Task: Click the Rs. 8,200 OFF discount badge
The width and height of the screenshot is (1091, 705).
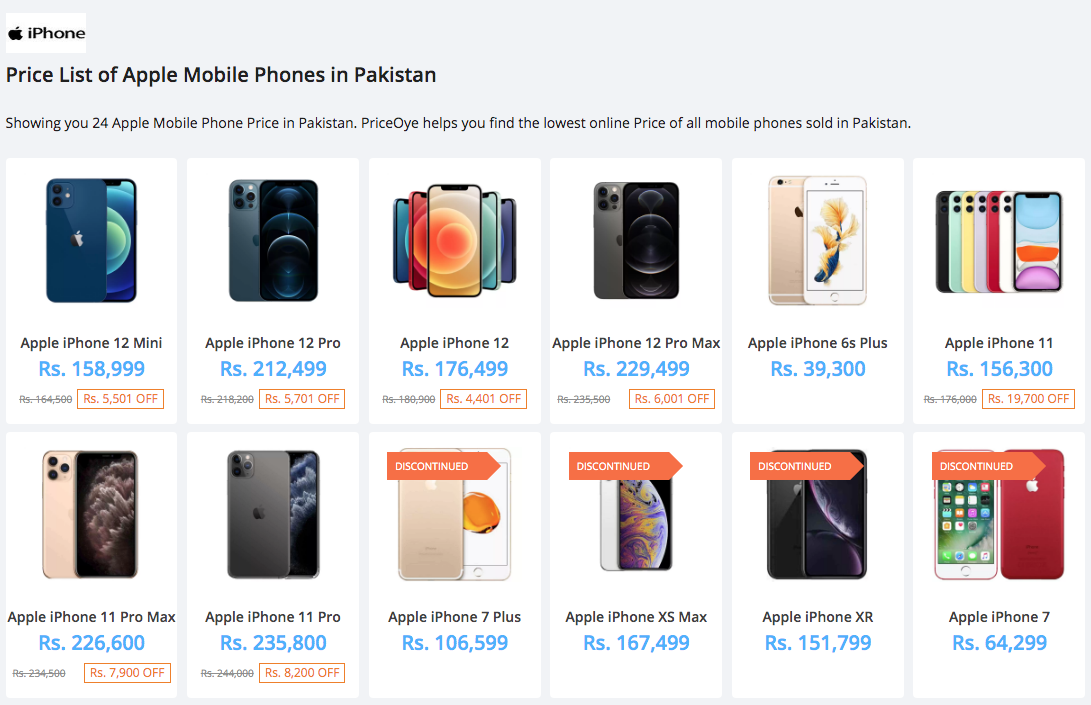Action: point(302,673)
